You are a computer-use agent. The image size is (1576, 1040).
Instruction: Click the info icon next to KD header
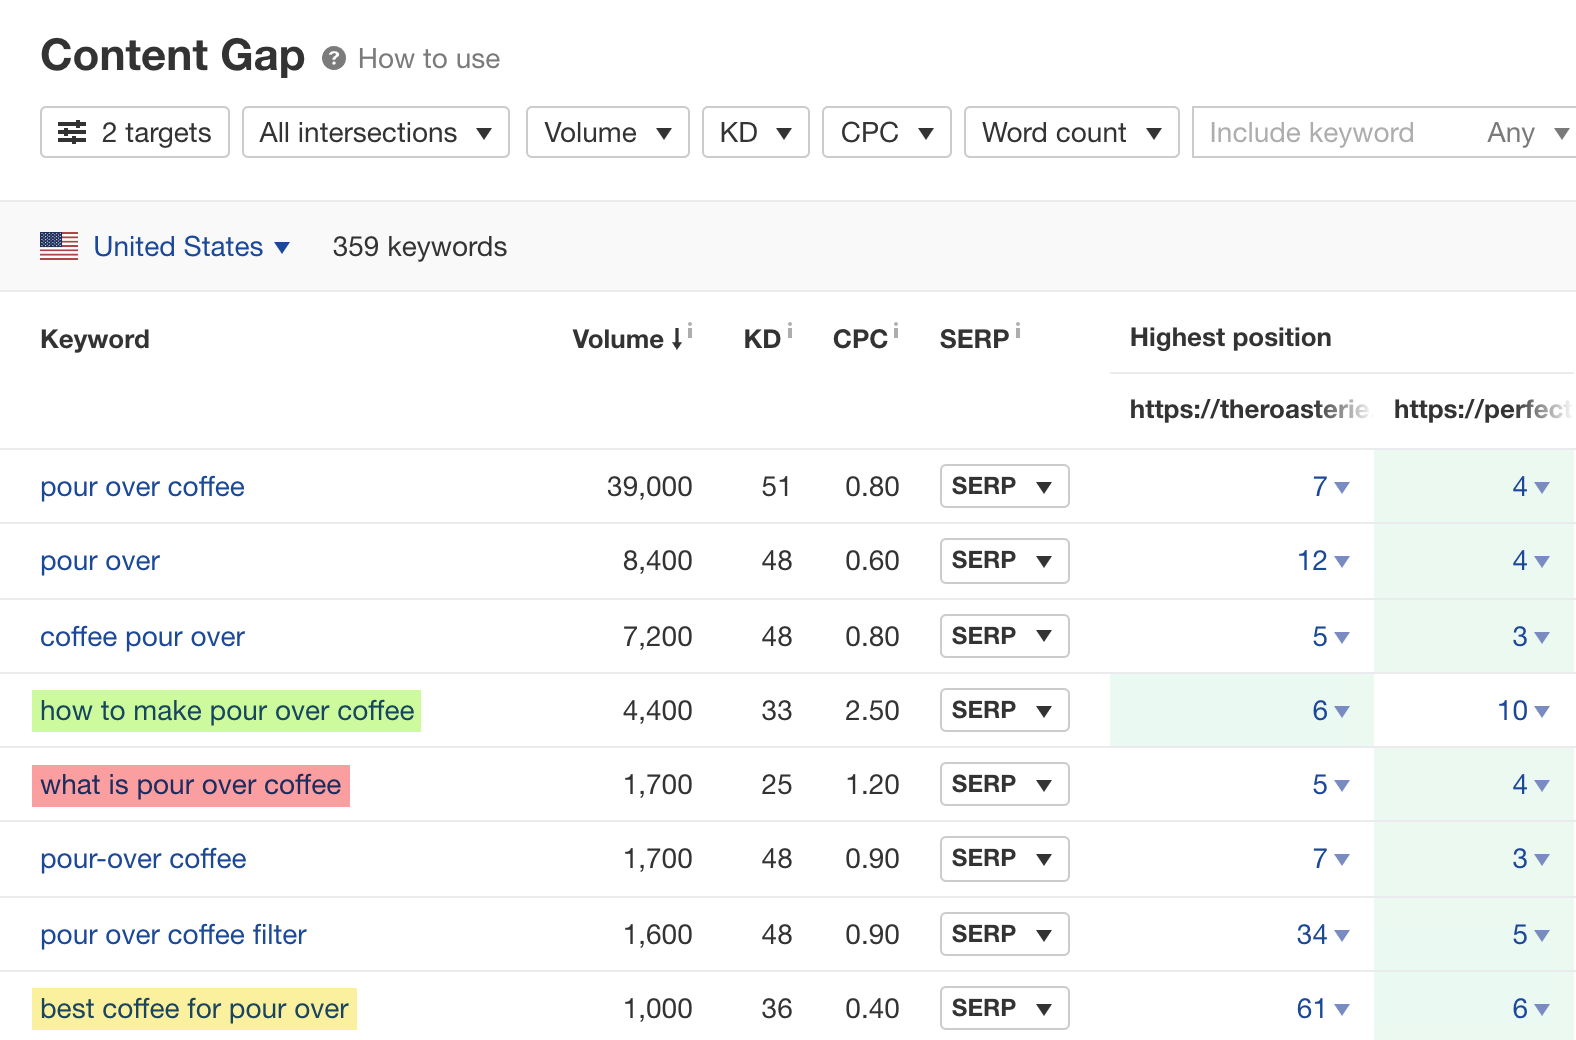[x=790, y=331]
